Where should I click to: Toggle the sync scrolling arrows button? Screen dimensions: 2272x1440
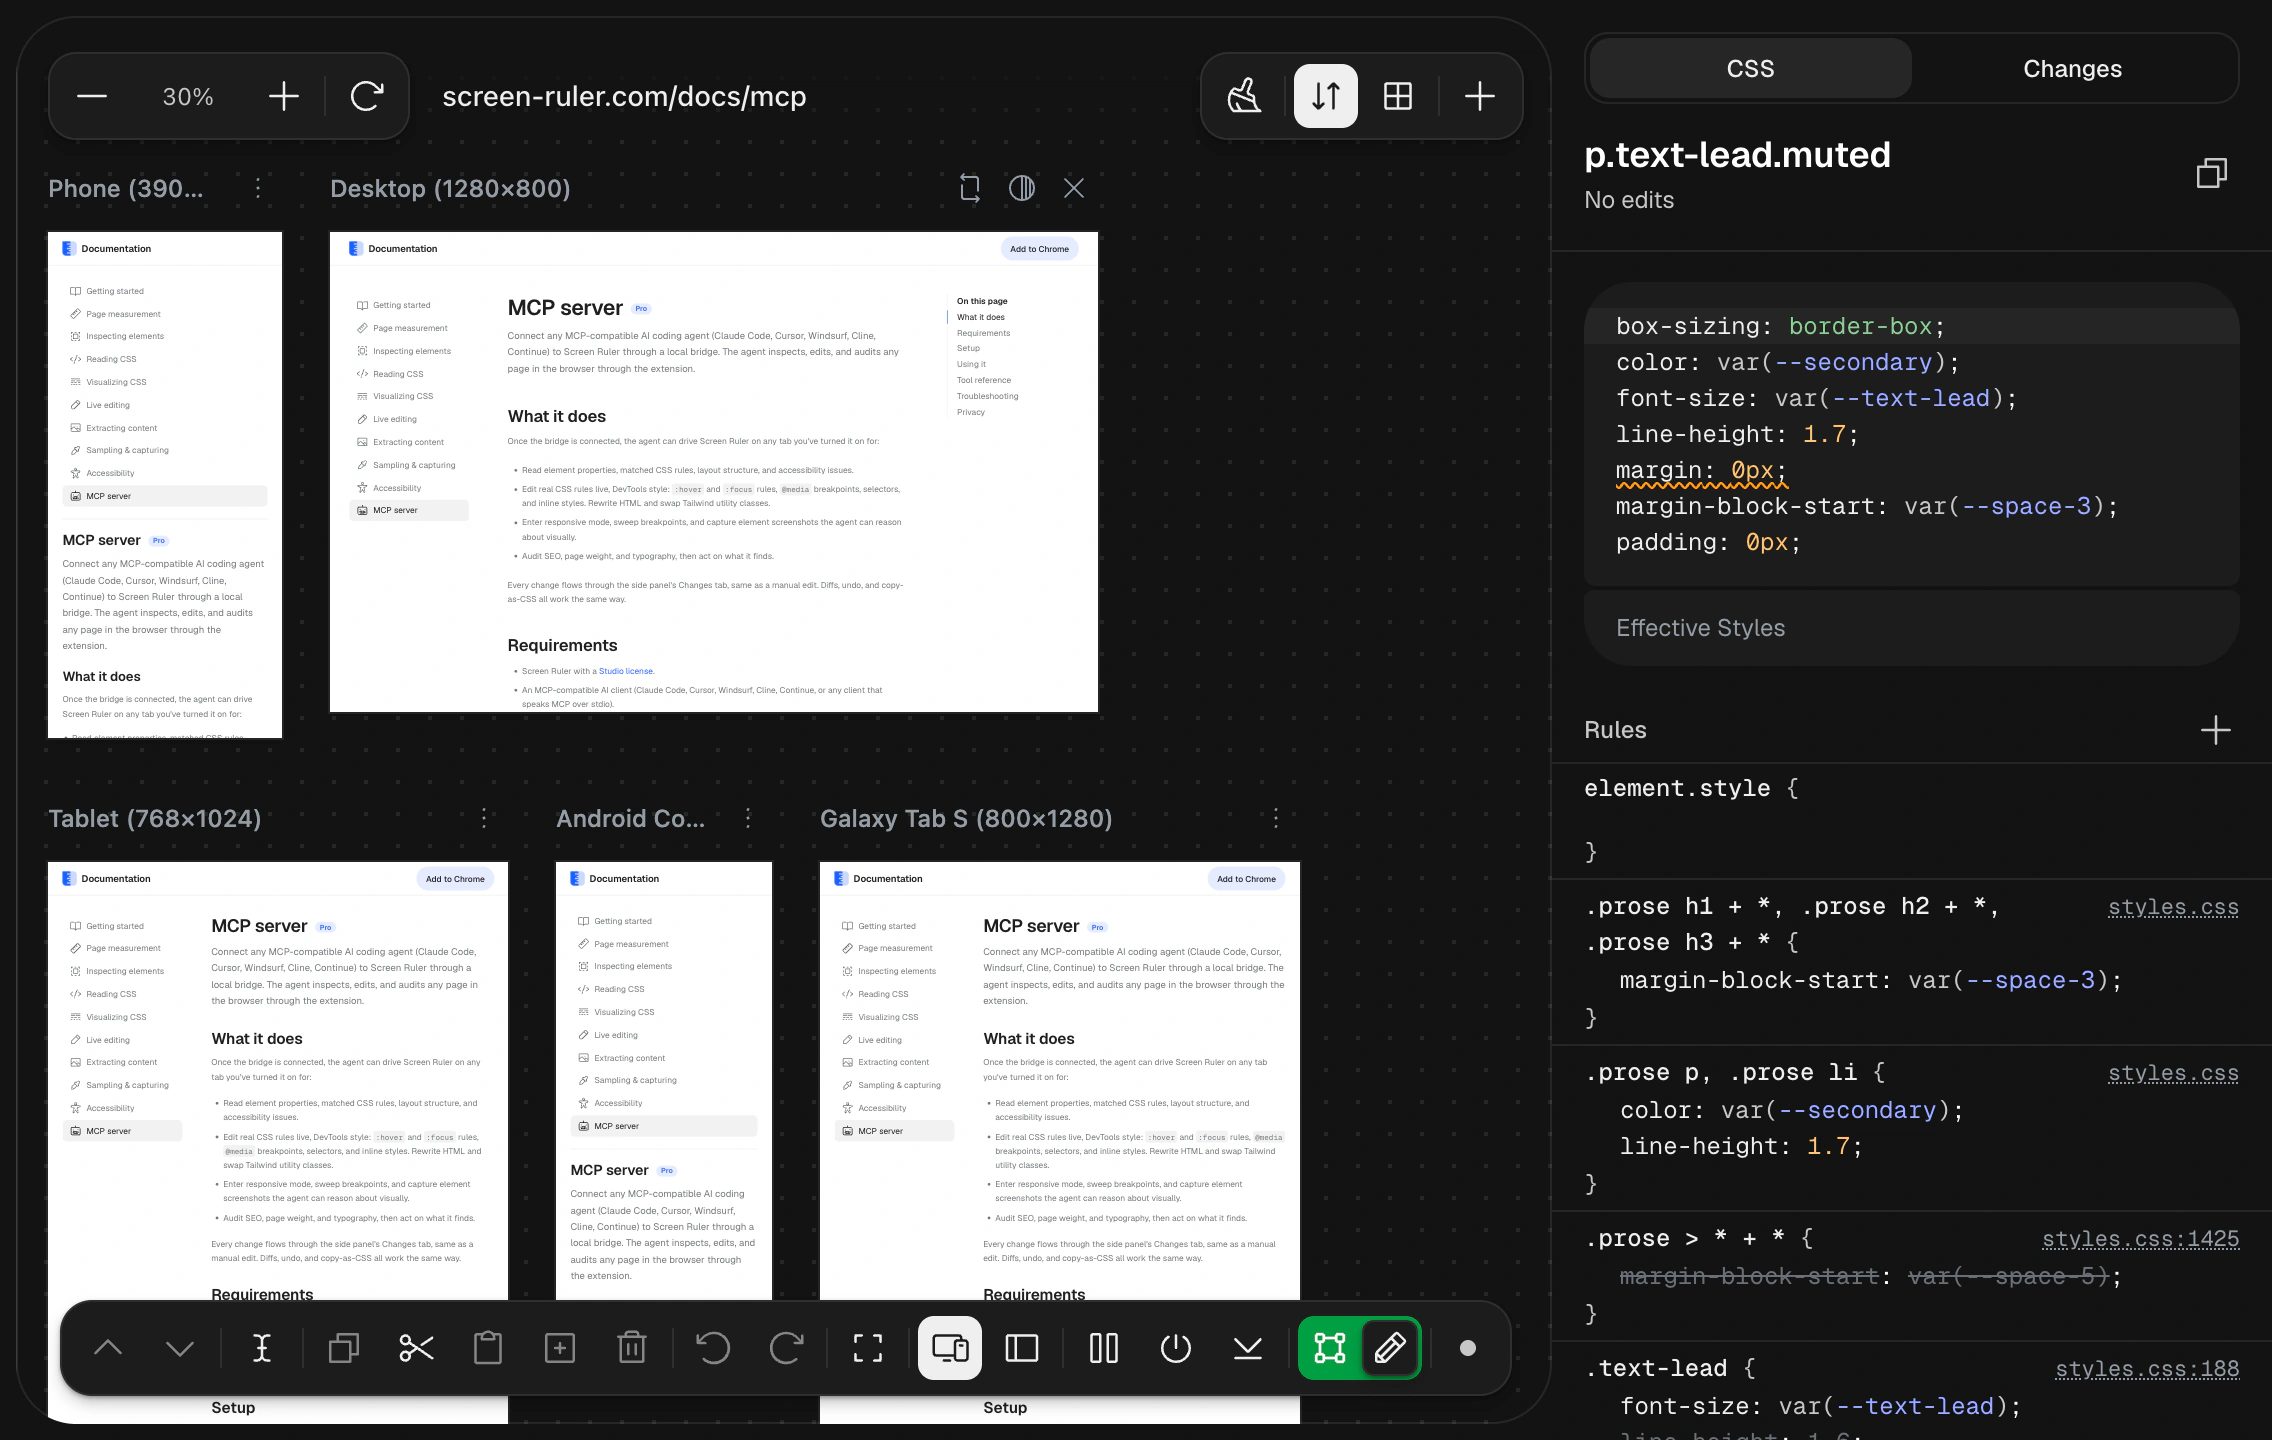(1326, 96)
